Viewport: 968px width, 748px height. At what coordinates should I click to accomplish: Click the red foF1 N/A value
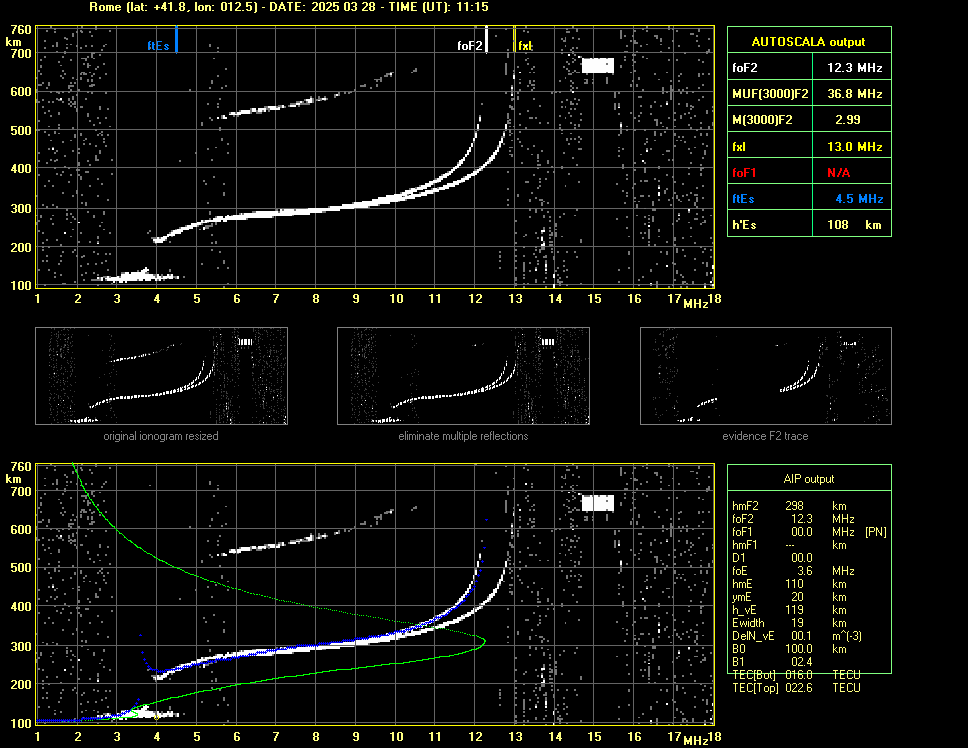pos(838,173)
